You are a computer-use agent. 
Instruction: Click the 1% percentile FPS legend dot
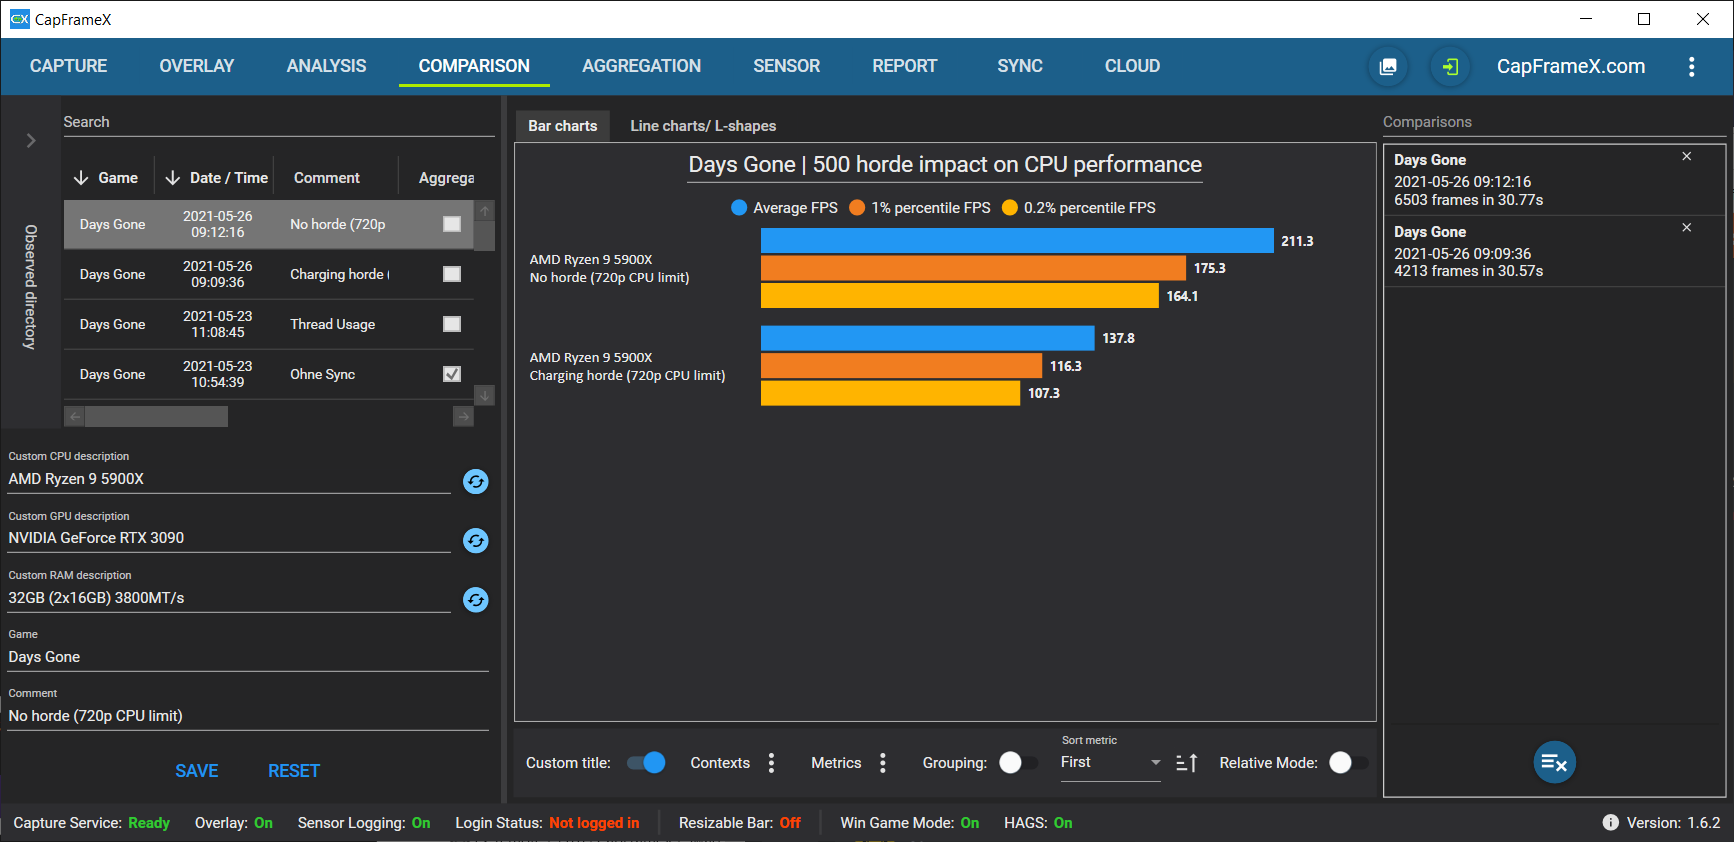tap(857, 208)
